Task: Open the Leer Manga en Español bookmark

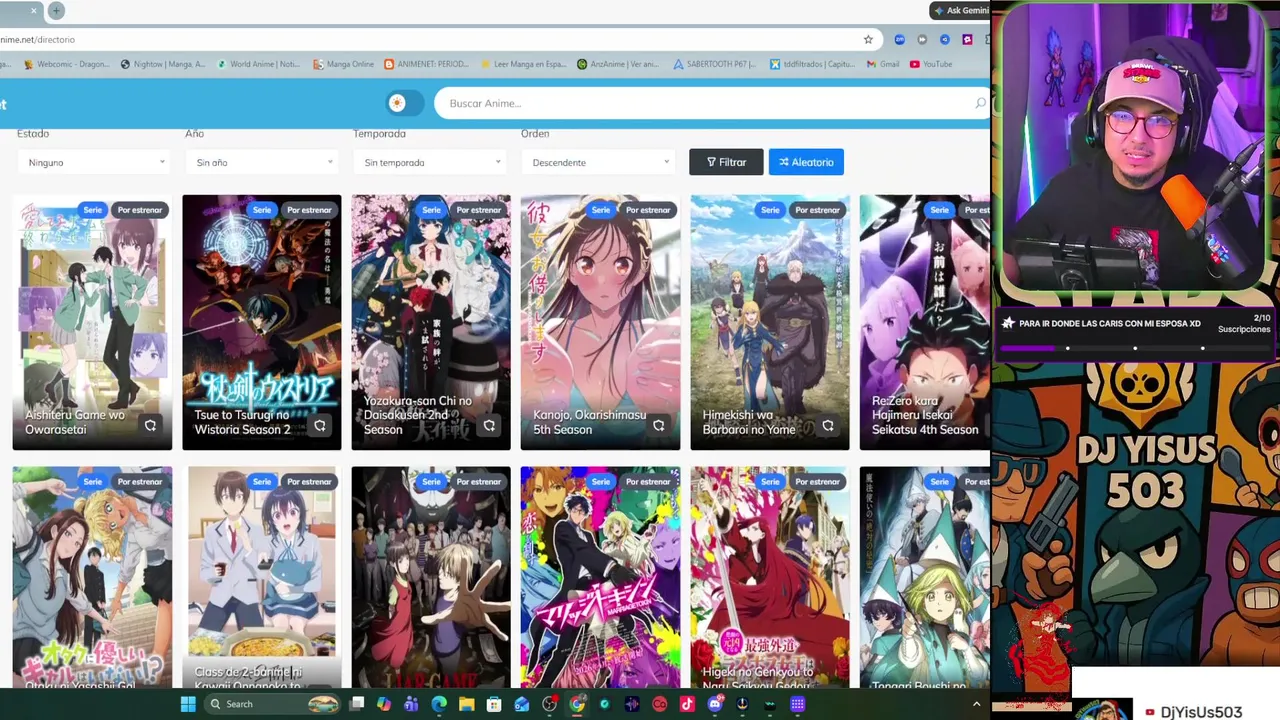Action: pos(523,64)
